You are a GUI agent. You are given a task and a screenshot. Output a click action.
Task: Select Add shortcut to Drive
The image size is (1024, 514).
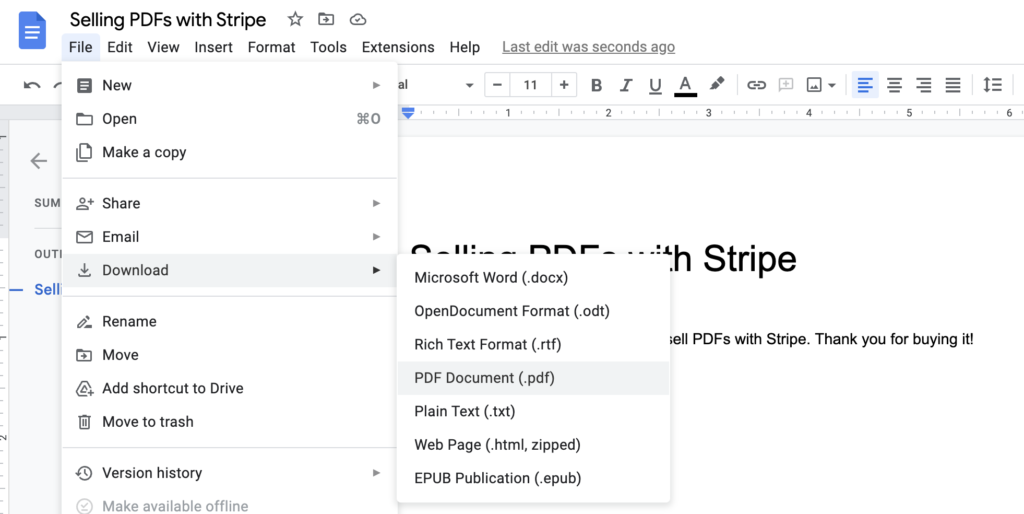click(230, 388)
